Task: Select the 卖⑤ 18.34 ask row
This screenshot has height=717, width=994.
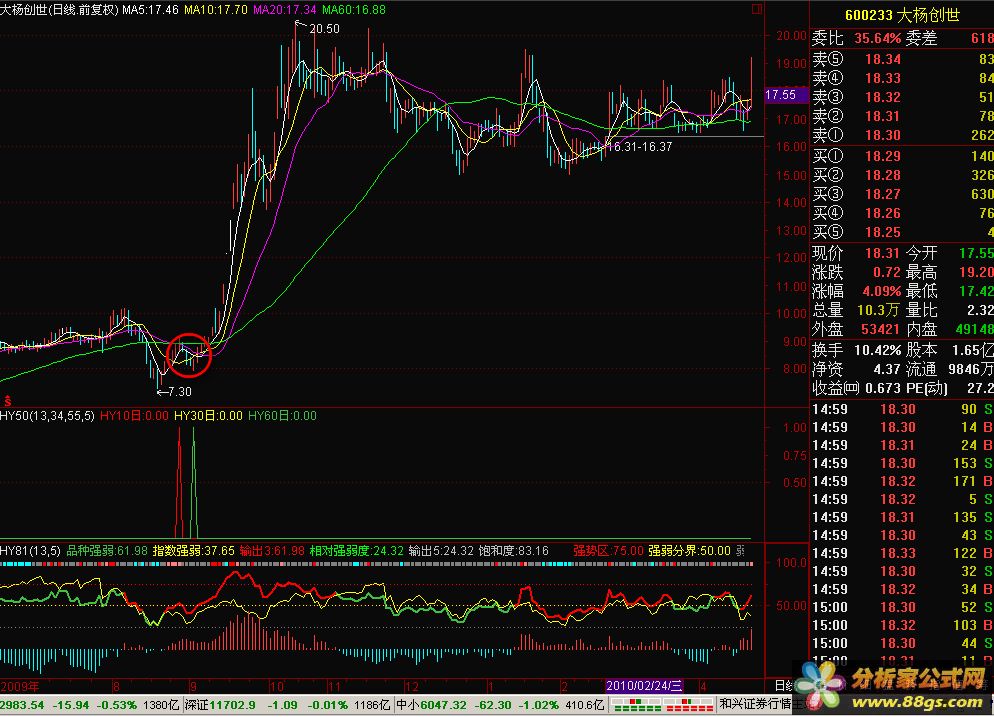Action: (903, 60)
